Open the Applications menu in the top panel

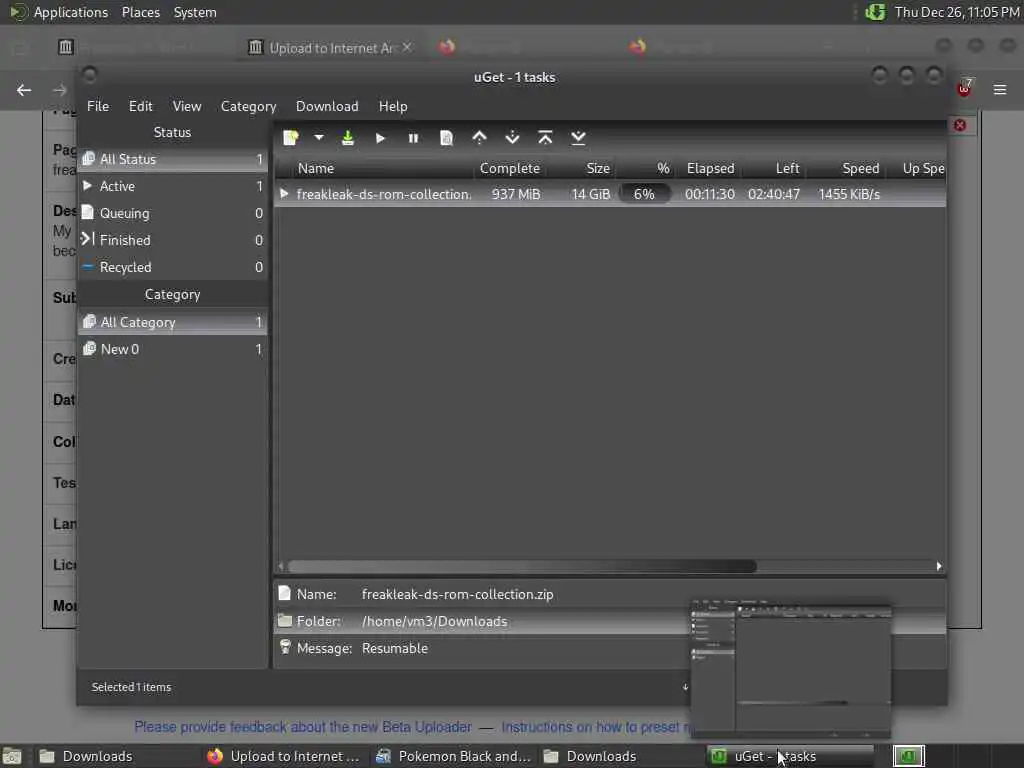(x=71, y=12)
